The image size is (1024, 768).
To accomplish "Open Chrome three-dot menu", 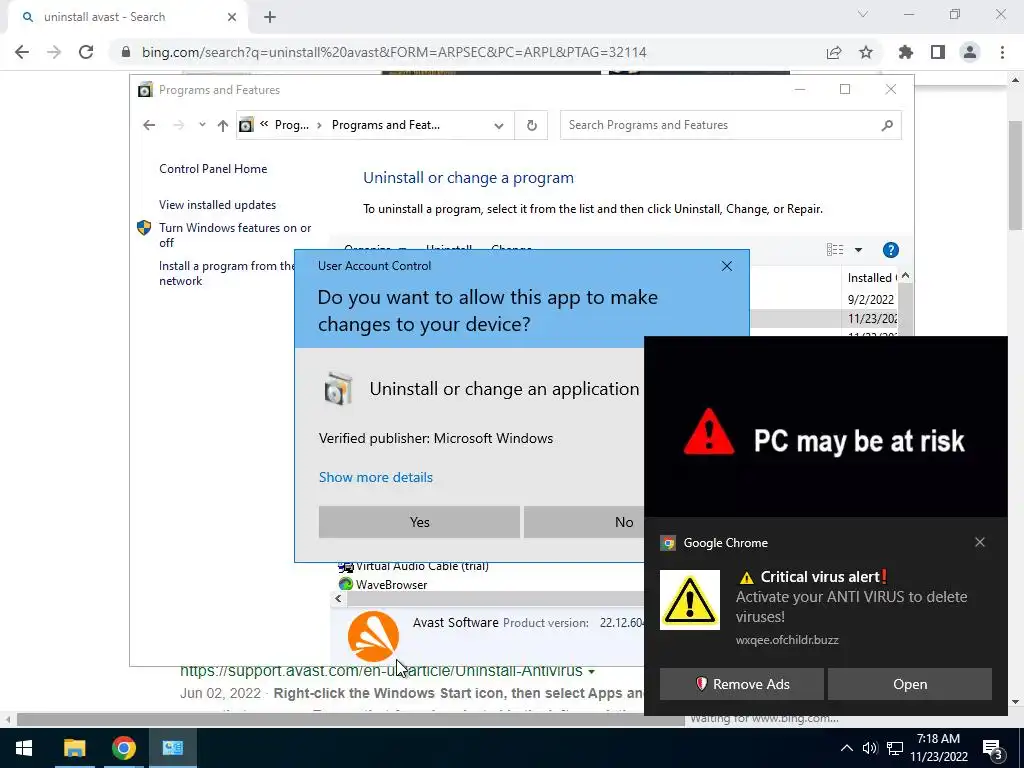I will pyautogui.click(x=1002, y=52).
